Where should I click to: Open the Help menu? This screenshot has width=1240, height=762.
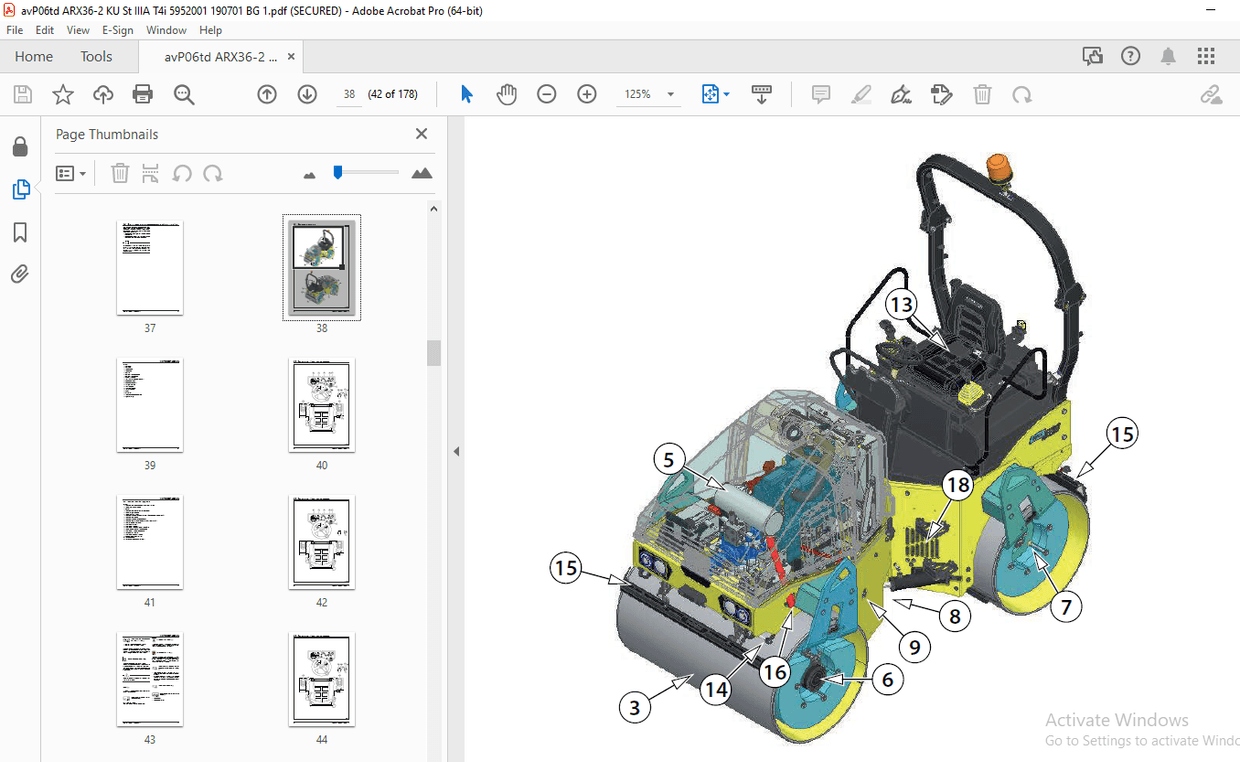click(x=210, y=30)
